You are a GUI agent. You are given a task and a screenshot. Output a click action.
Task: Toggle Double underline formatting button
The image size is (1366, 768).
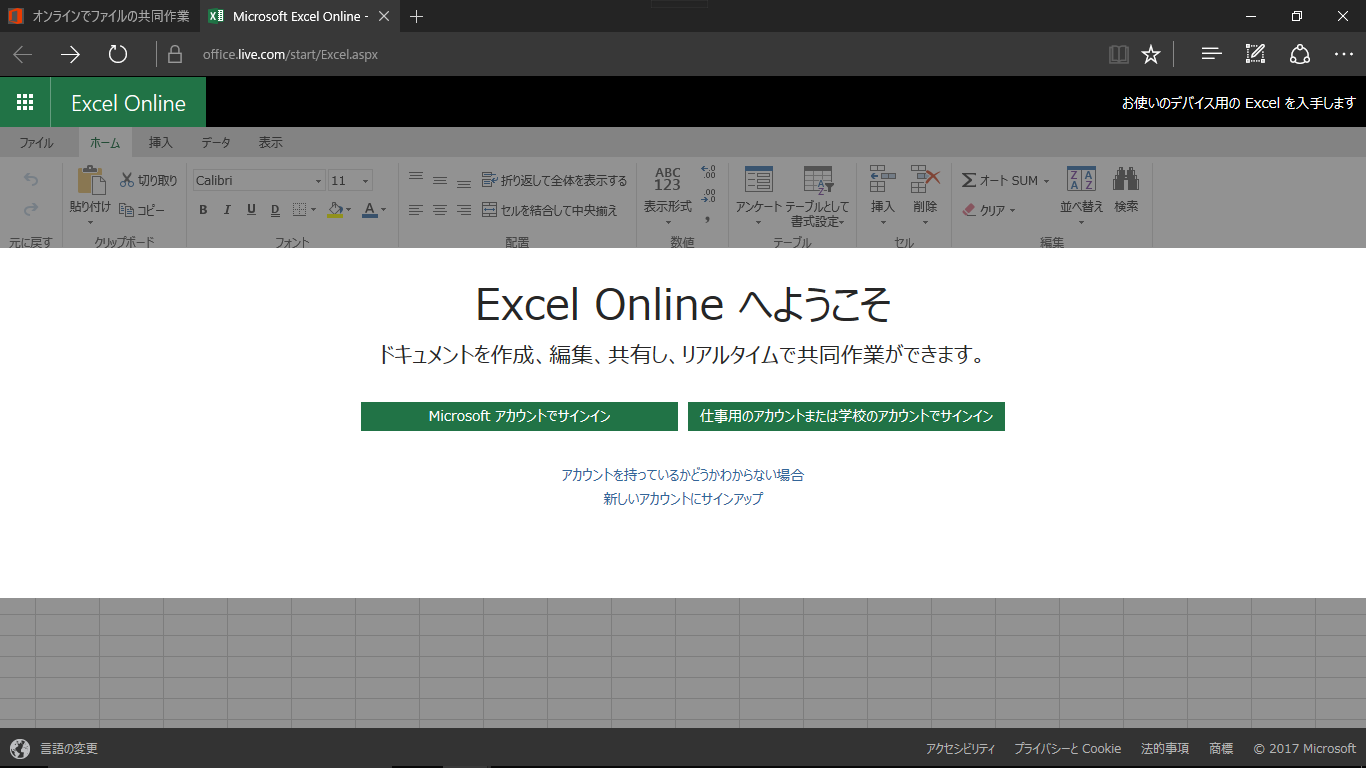click(x=275, y=210)
